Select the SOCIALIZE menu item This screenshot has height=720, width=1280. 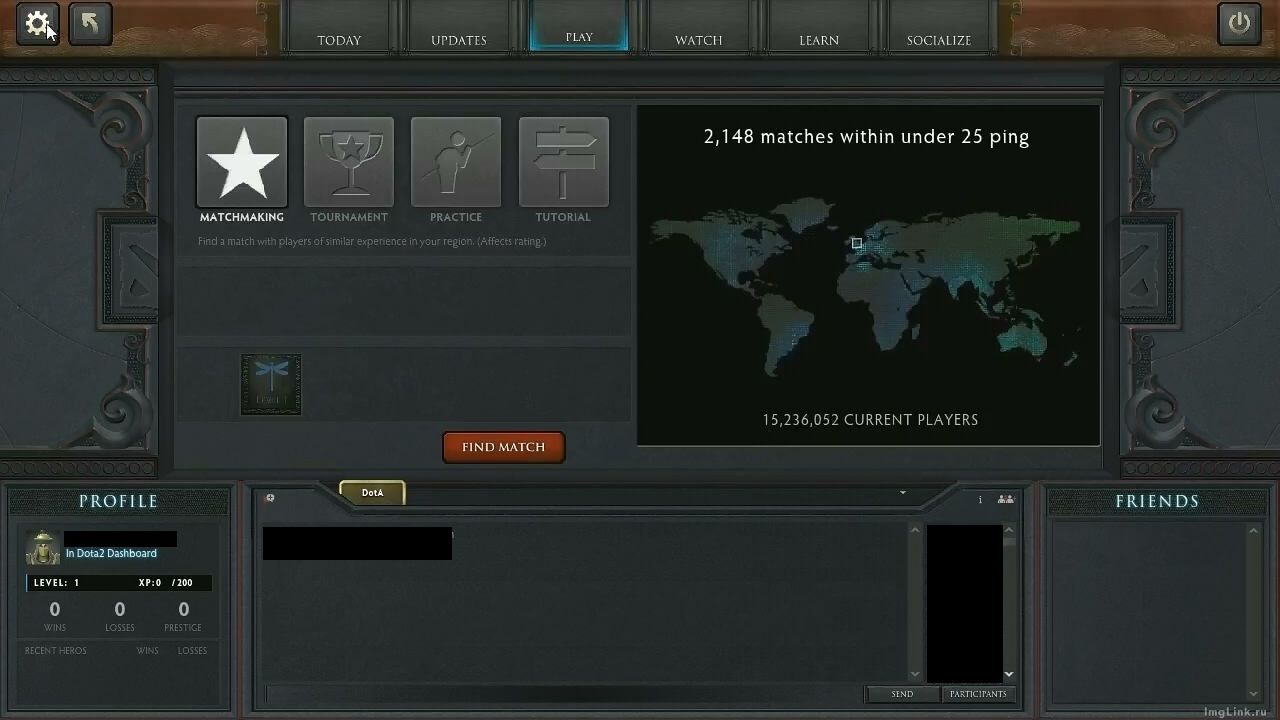click(x=938, y=40)
